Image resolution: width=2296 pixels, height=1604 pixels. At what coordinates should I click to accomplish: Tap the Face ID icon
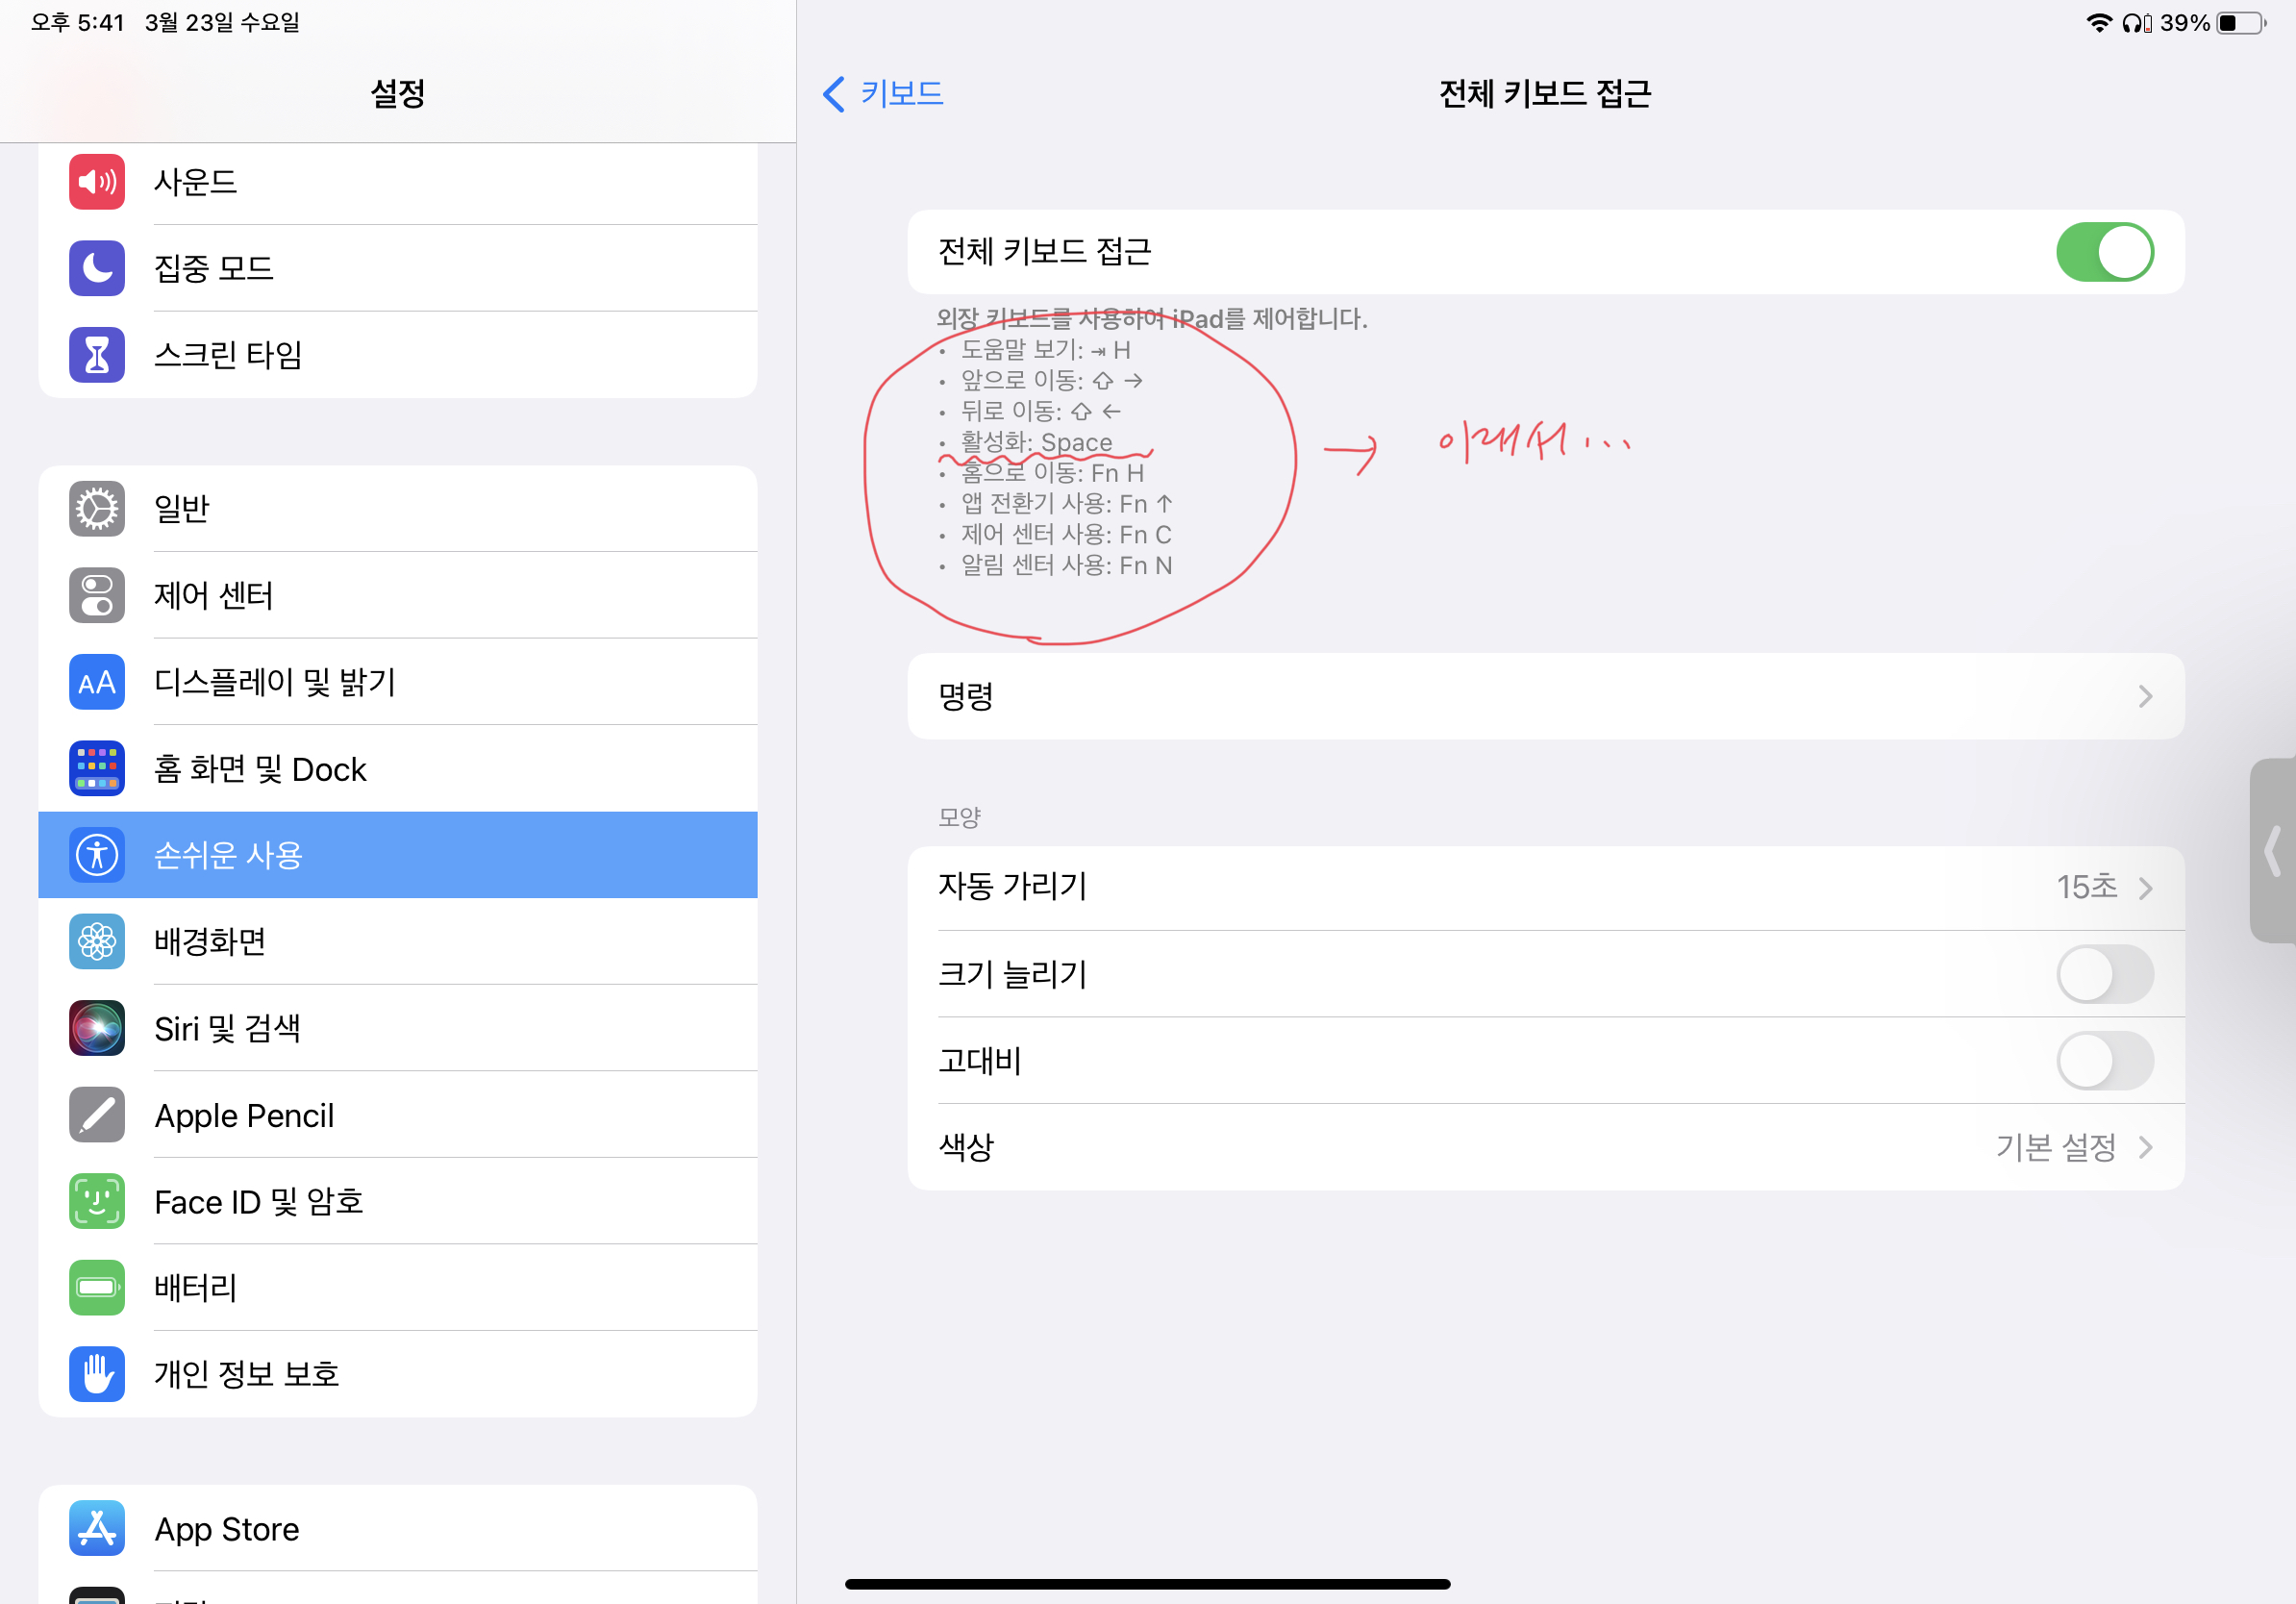click(x=97, y=1201)
